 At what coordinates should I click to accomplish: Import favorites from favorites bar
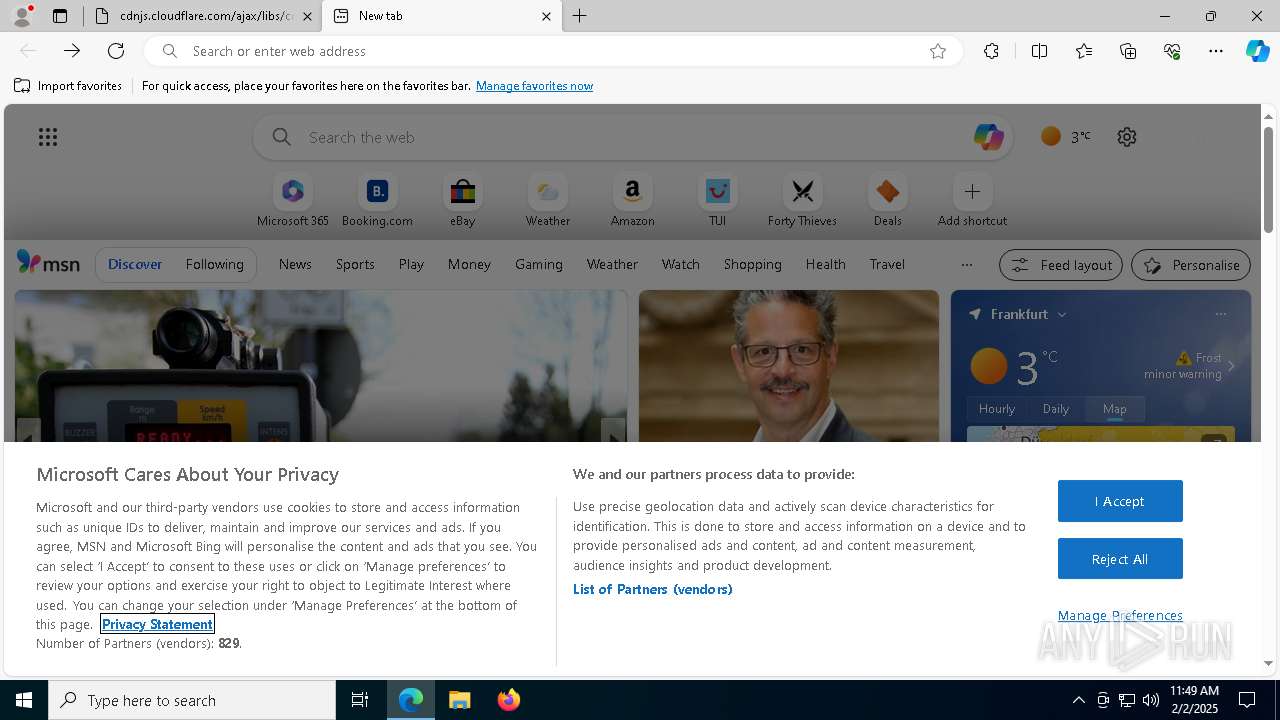[68, 86]
